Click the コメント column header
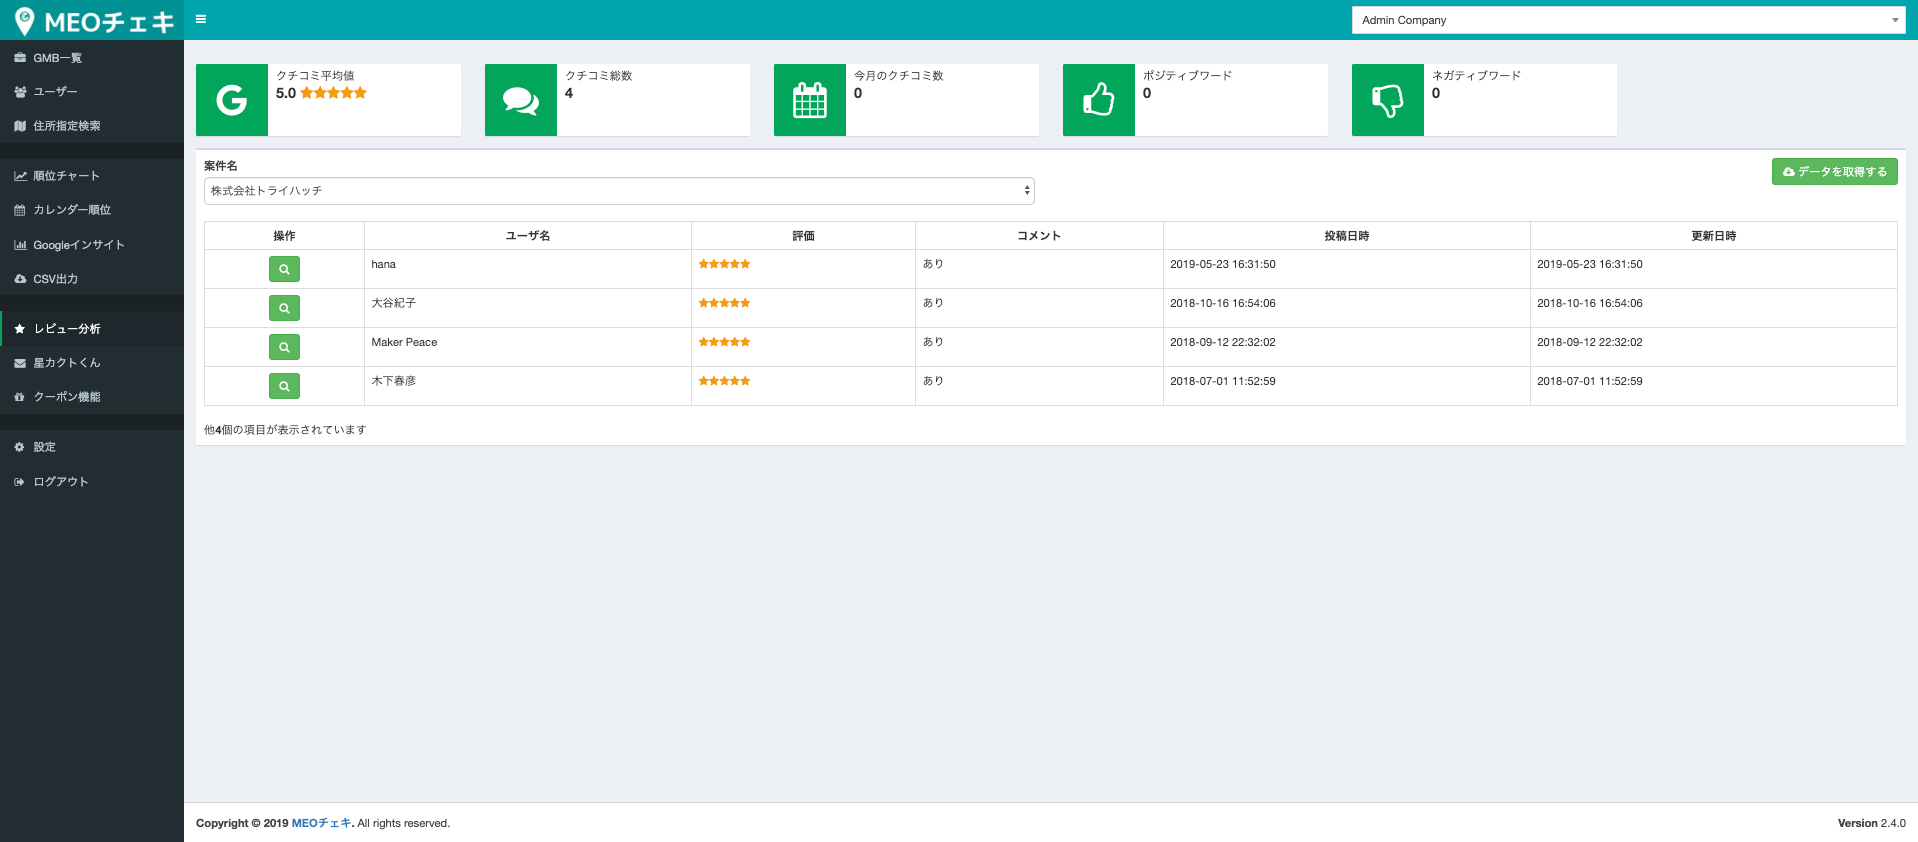Screen dimensions: 1918x842 pyautogui.click(x=1039, y=236)
